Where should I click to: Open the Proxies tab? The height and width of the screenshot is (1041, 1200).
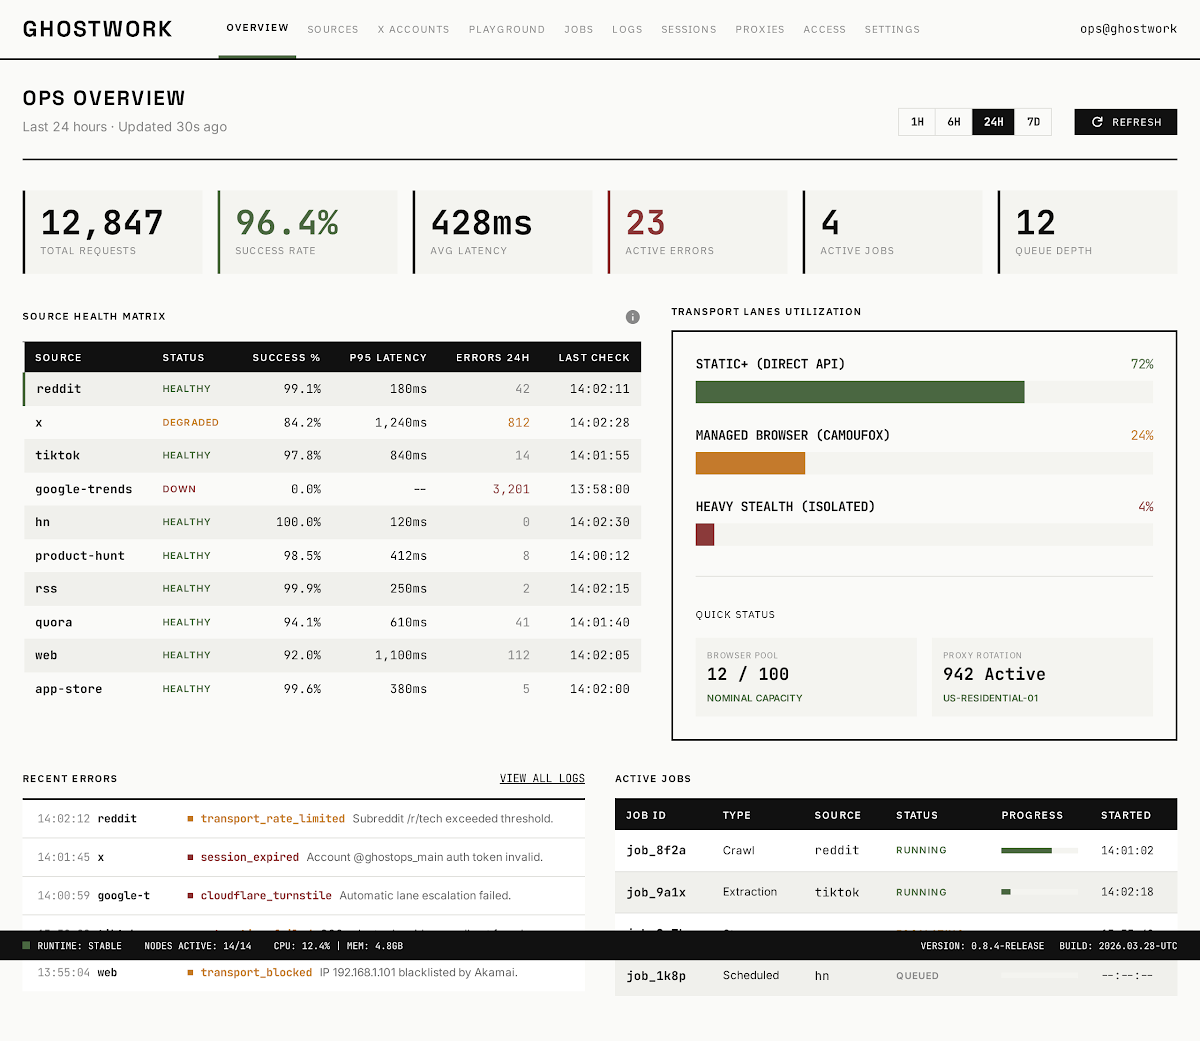(x=760, y=30)
